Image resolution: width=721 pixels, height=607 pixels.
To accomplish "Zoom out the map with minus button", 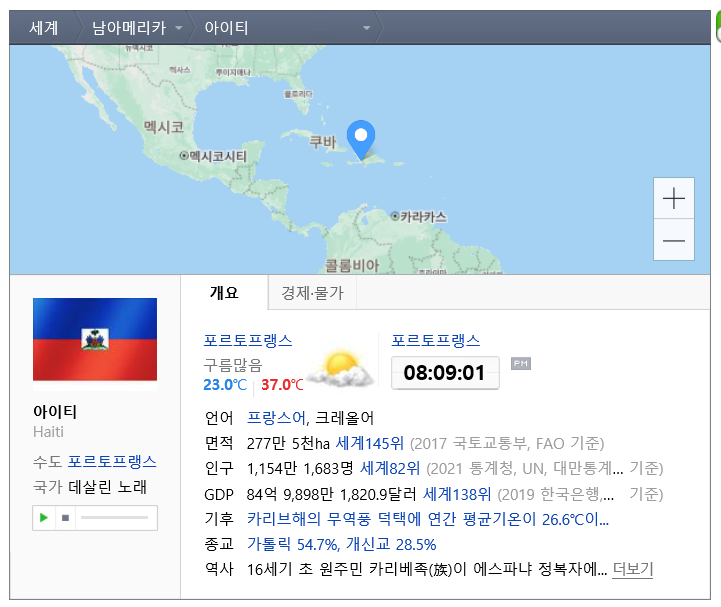I will pyautogui.click(x=674, y=240).
